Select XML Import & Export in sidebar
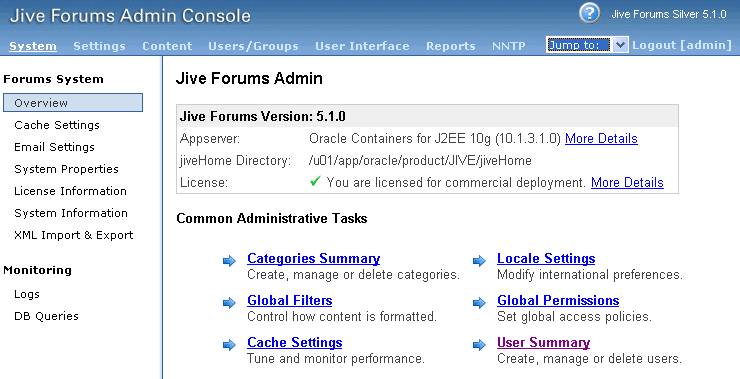Image resolution: width=740 pixels, height=379 pixels. pos(74,235)
